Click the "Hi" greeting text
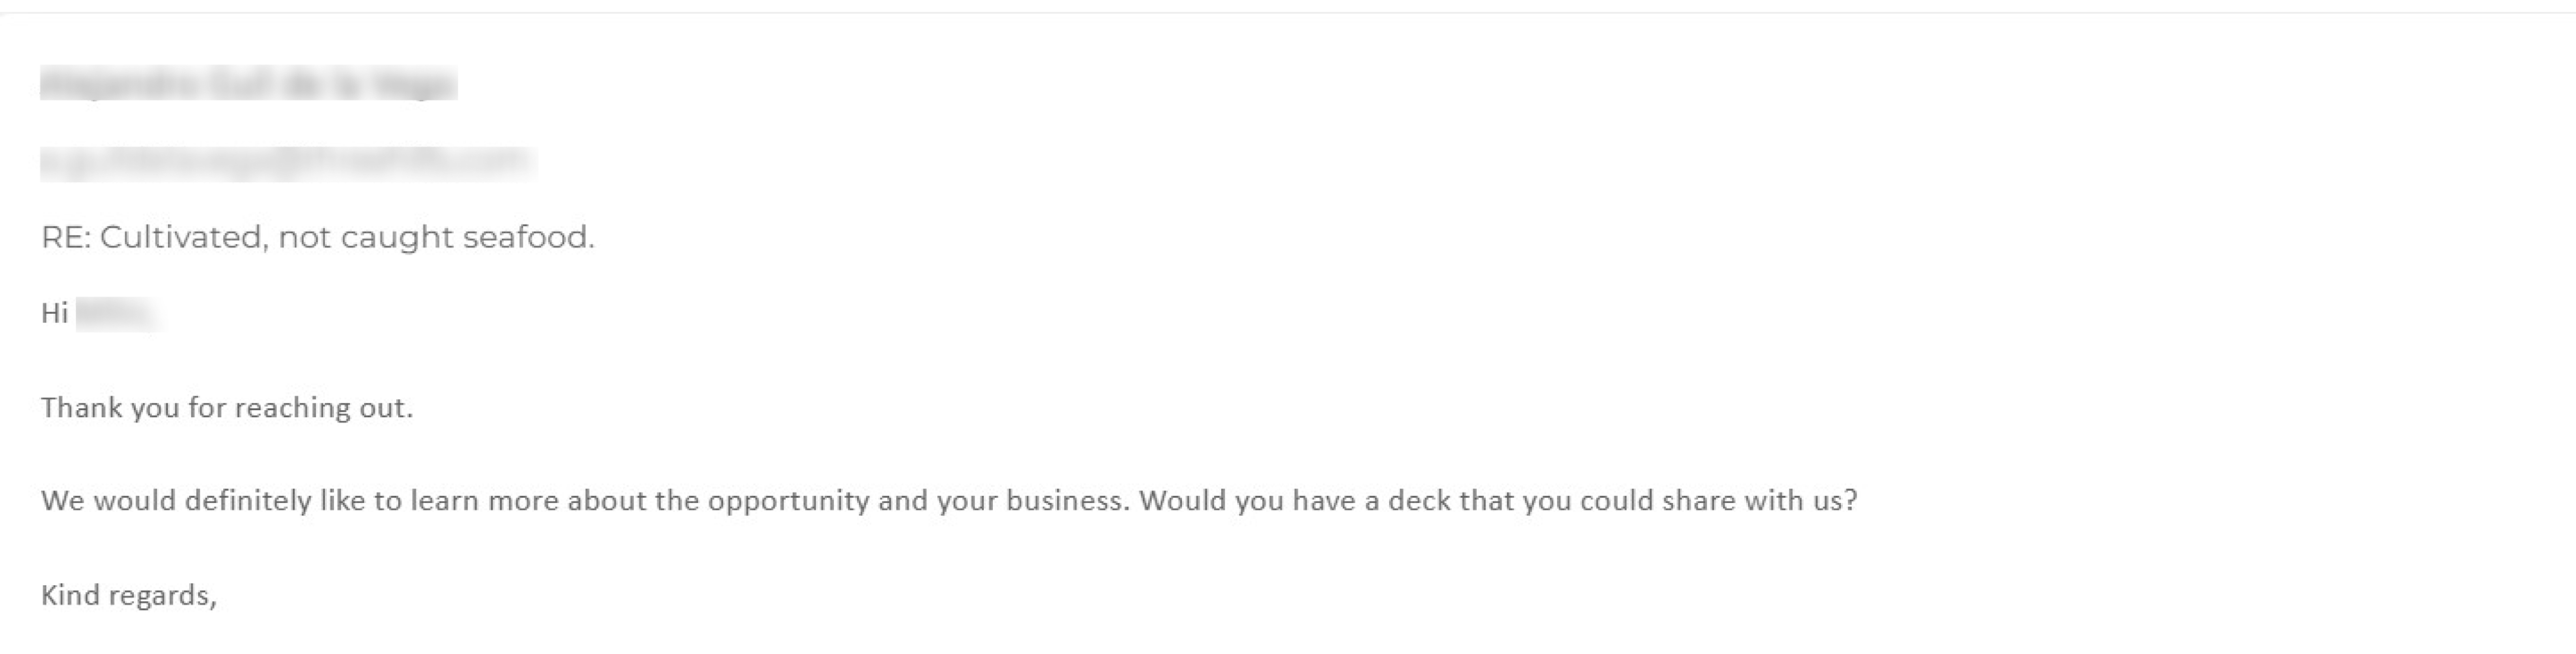This screenshot has width=2576, height=654. click(x=54, y=314)
